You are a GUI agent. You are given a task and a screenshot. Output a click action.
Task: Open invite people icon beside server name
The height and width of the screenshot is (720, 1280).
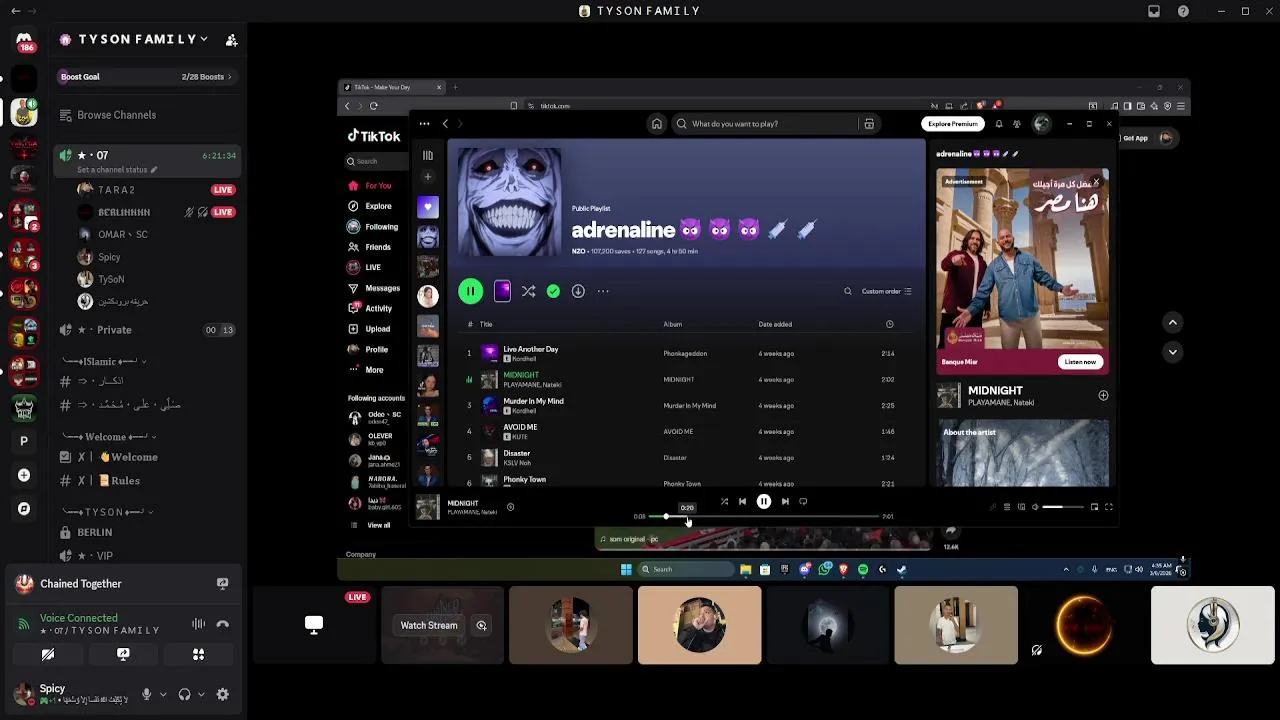click(231, 40)
